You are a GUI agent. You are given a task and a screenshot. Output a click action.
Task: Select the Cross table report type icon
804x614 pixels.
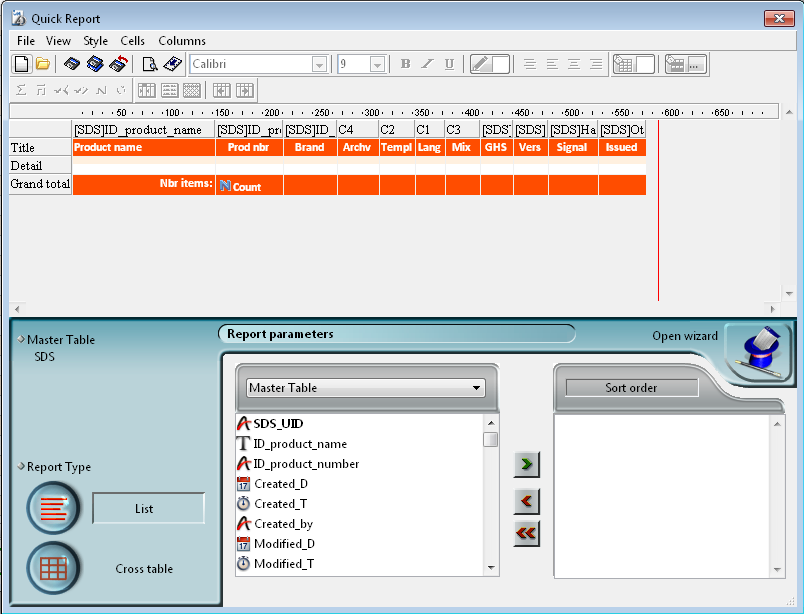click(53, 568)
